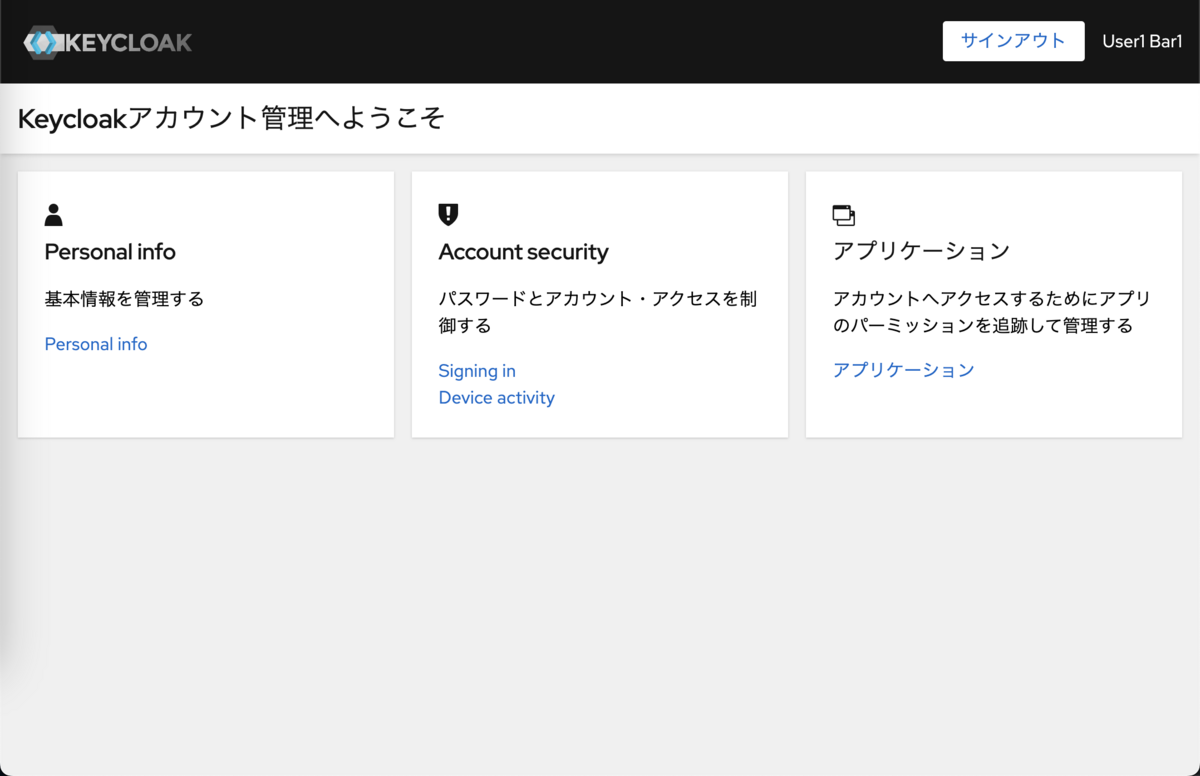Click the Keycloak logo icon
Screen dimensions: 1200x776
tap(43, 42)
